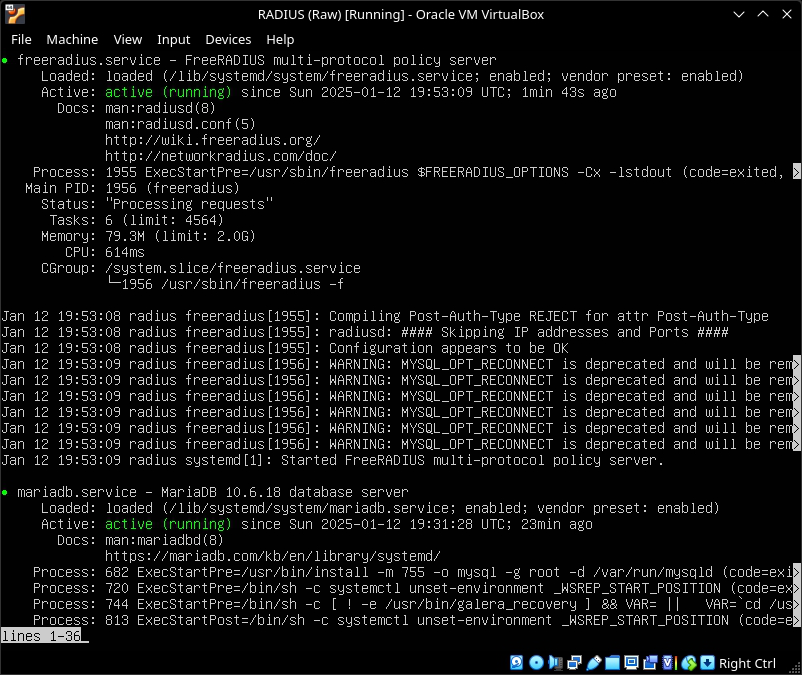
Task: Expand the View menu
Action: [x=127, y=39]
